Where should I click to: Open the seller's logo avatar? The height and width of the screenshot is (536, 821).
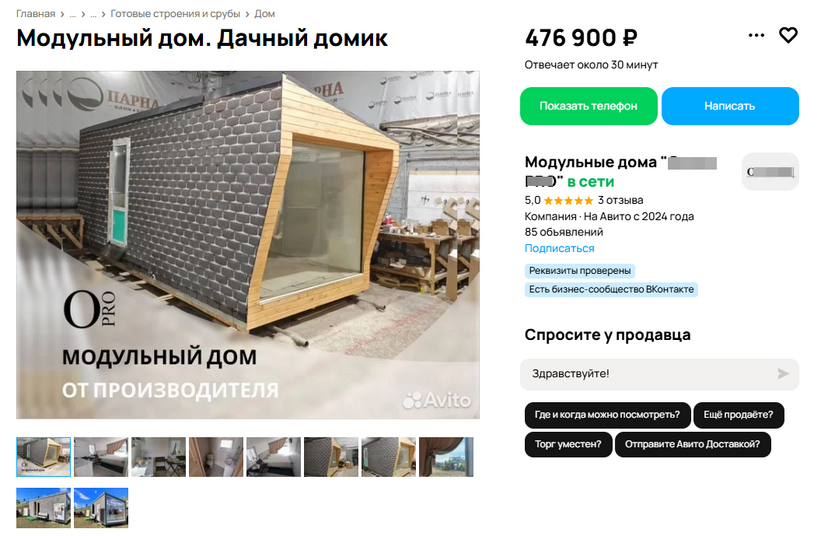click(770, 171)
